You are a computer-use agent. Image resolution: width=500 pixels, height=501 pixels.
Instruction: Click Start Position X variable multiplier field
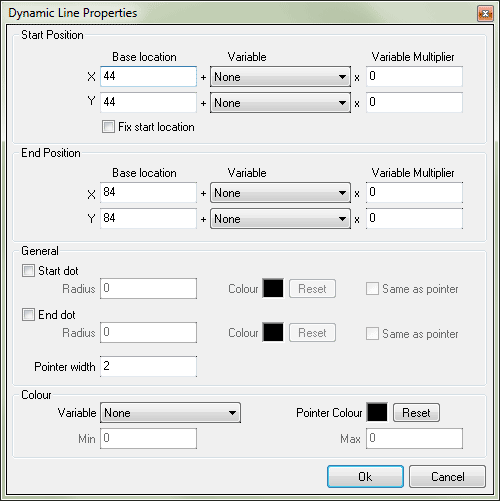point(414,77)
